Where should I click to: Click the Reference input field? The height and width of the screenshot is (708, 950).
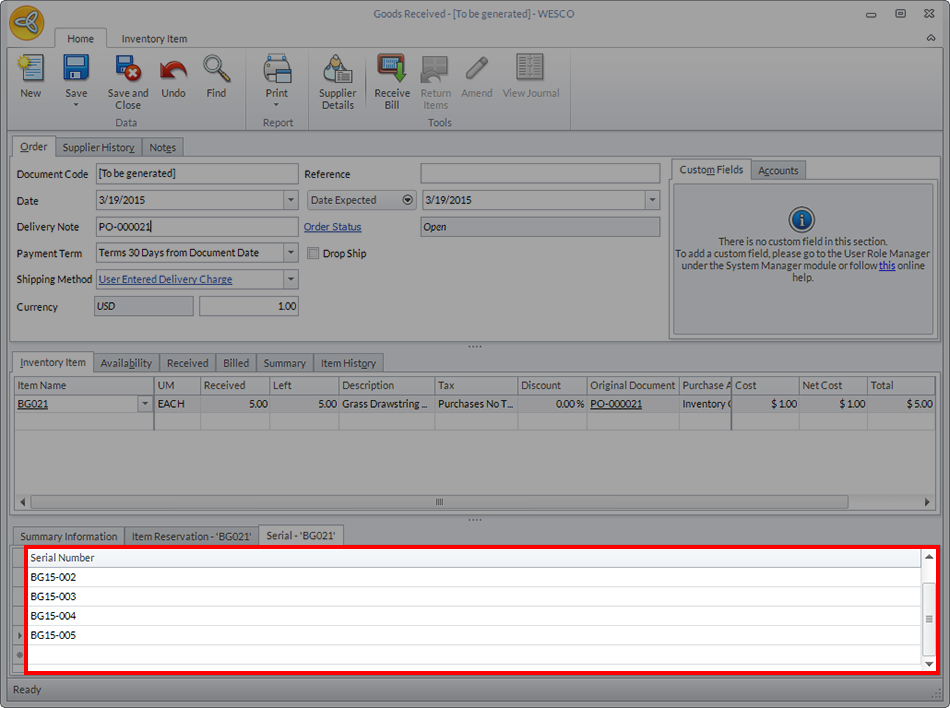tap(540, 174)
